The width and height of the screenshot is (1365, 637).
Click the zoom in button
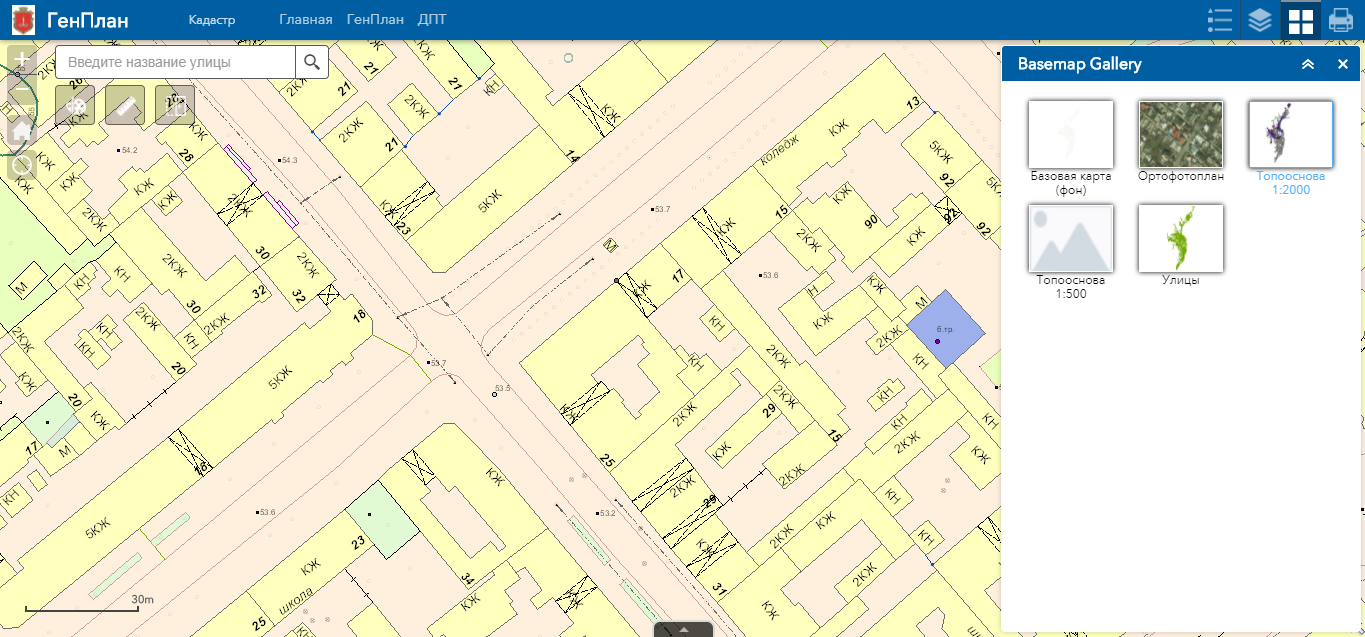21,58
